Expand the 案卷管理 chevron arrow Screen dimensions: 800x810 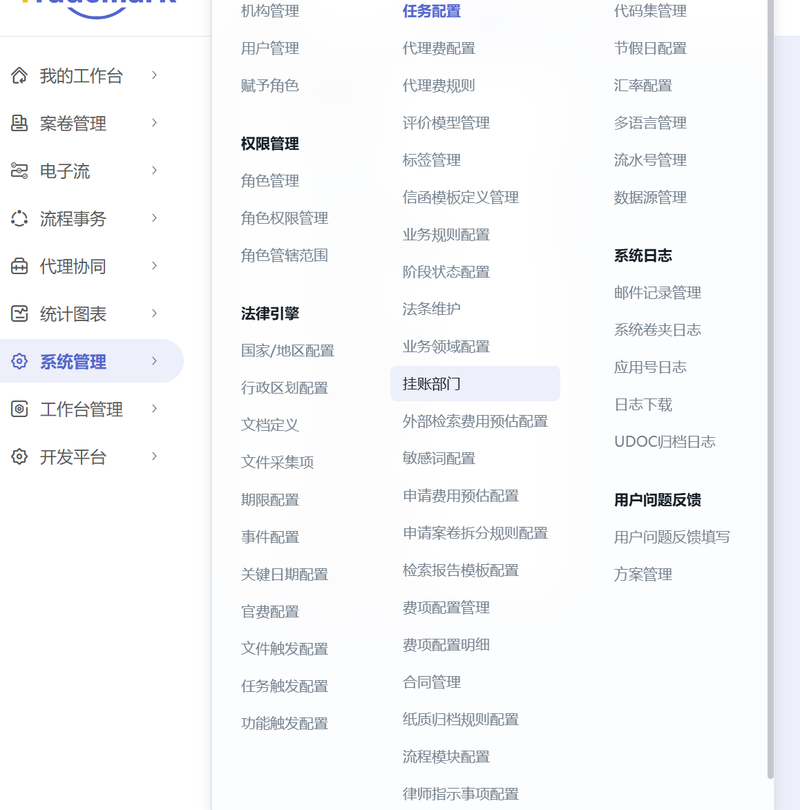[x=154, y=123]
